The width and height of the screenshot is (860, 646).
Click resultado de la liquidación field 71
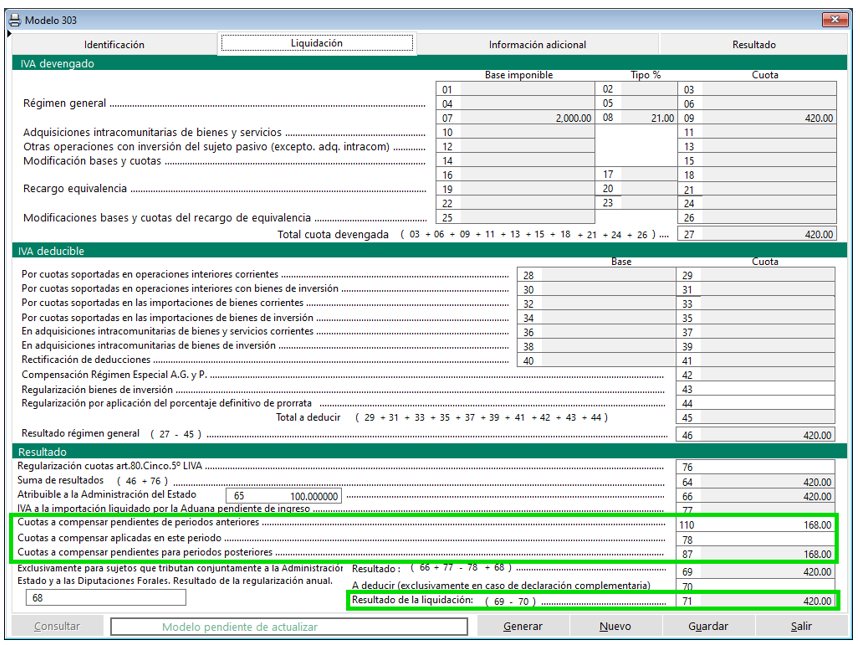click(x=755, y=601)
